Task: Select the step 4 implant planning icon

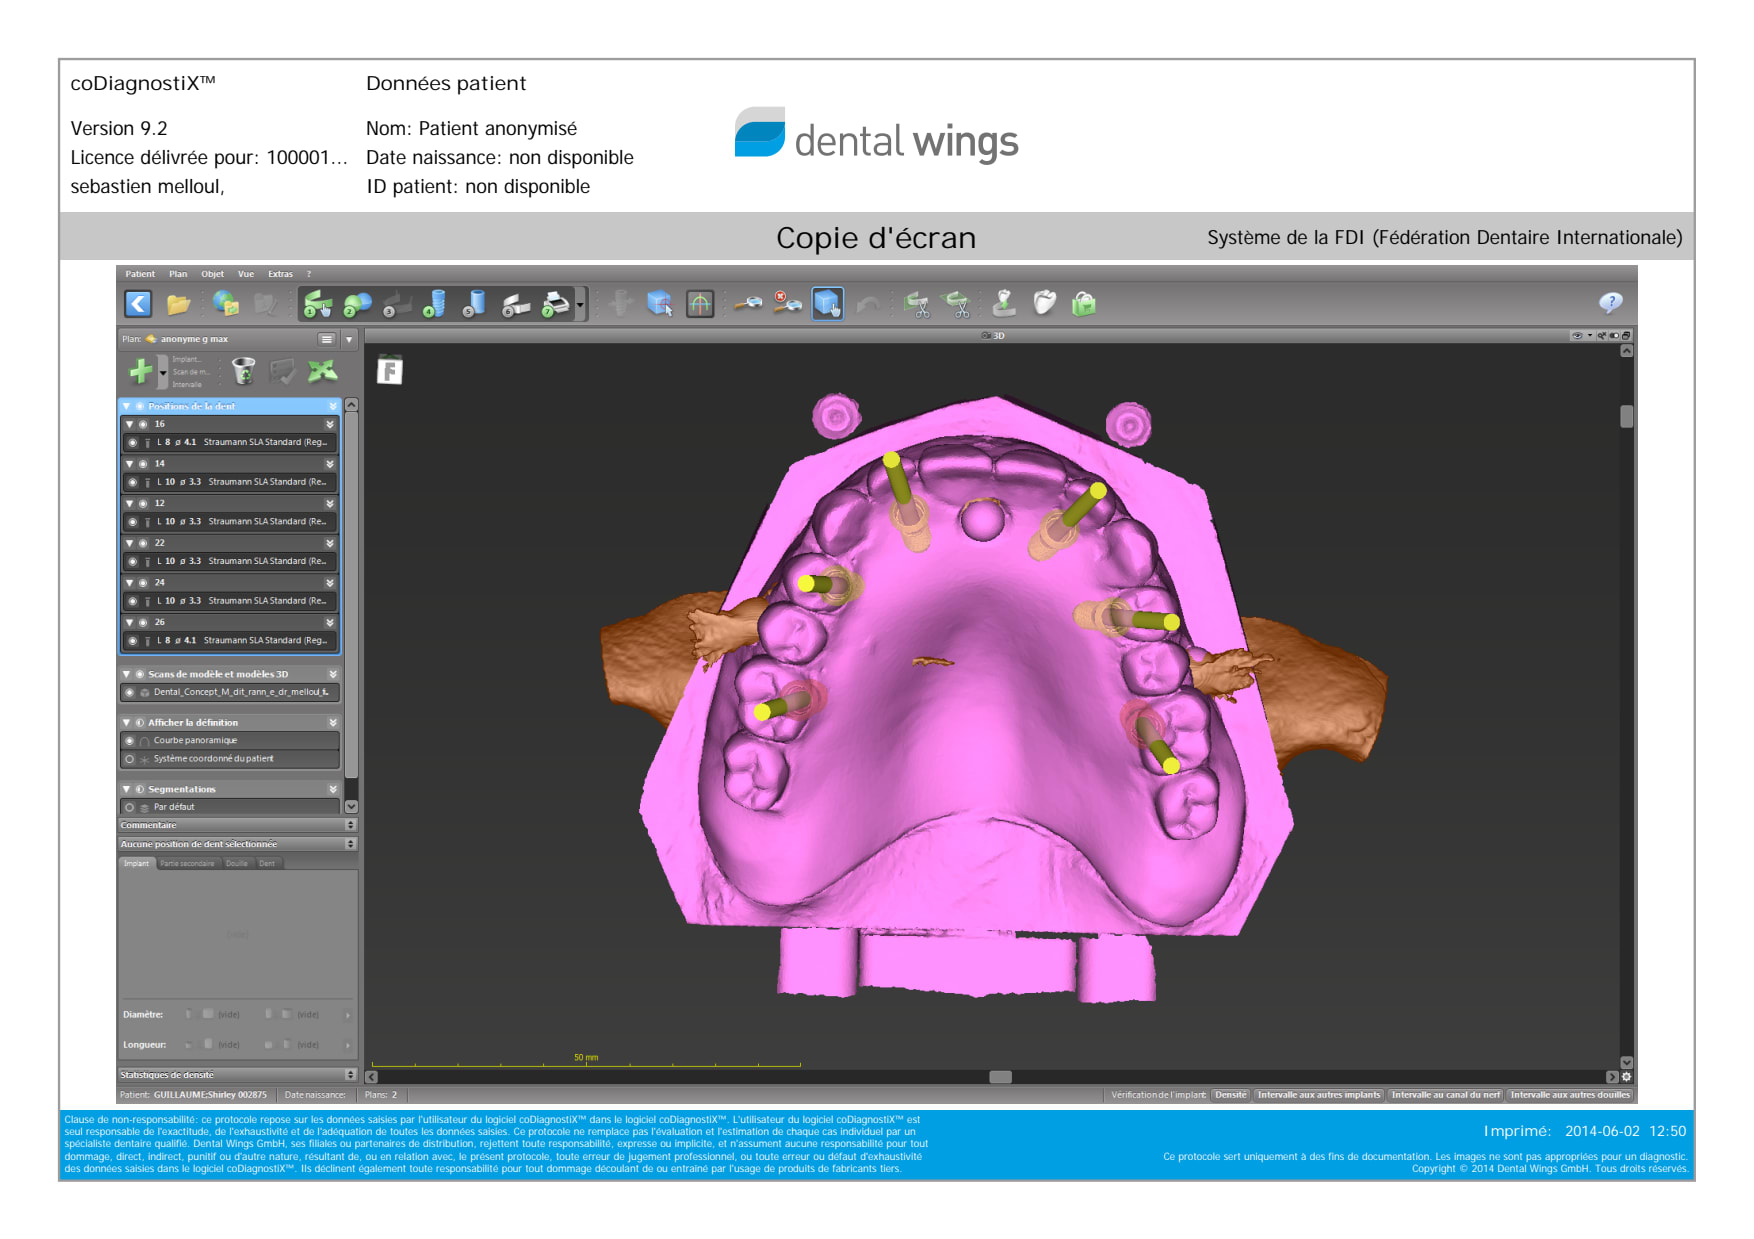Action: click(x=435, y=304)
